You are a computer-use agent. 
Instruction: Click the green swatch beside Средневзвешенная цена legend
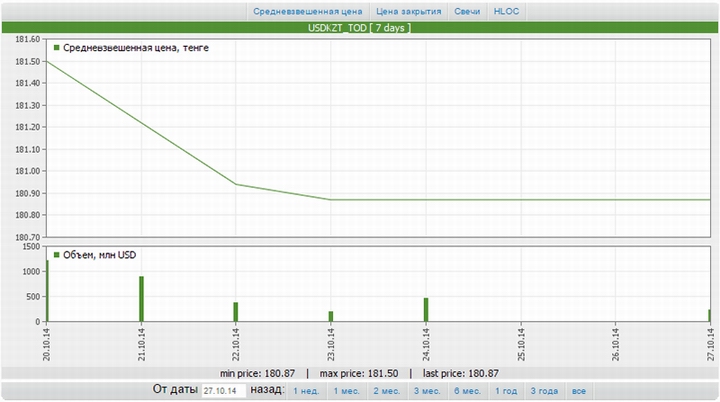tap(56, 47)
